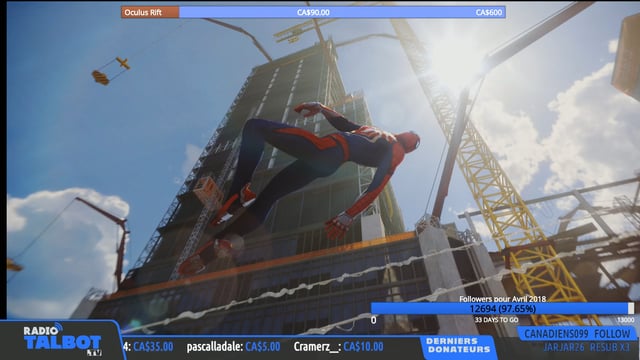The image size is (640, 360).
Task: Click the orange crate on the building scaffold
Action: (207, 191)
